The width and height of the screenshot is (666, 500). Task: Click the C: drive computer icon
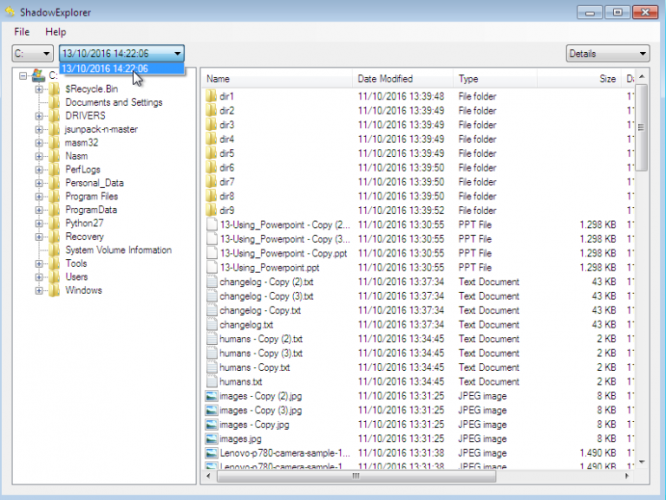click(x=38, y=76)
